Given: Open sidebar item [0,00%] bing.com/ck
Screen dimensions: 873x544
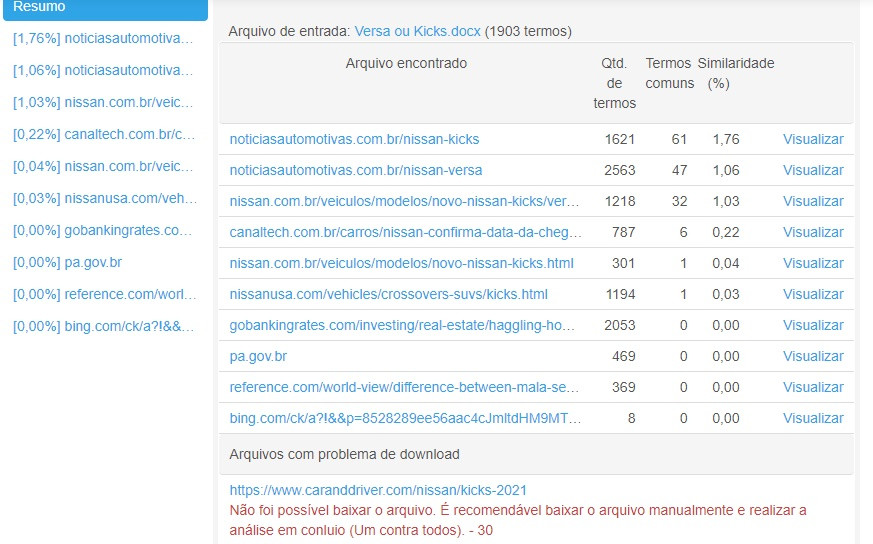Looking at the screenshot, I should pos(104,326).
